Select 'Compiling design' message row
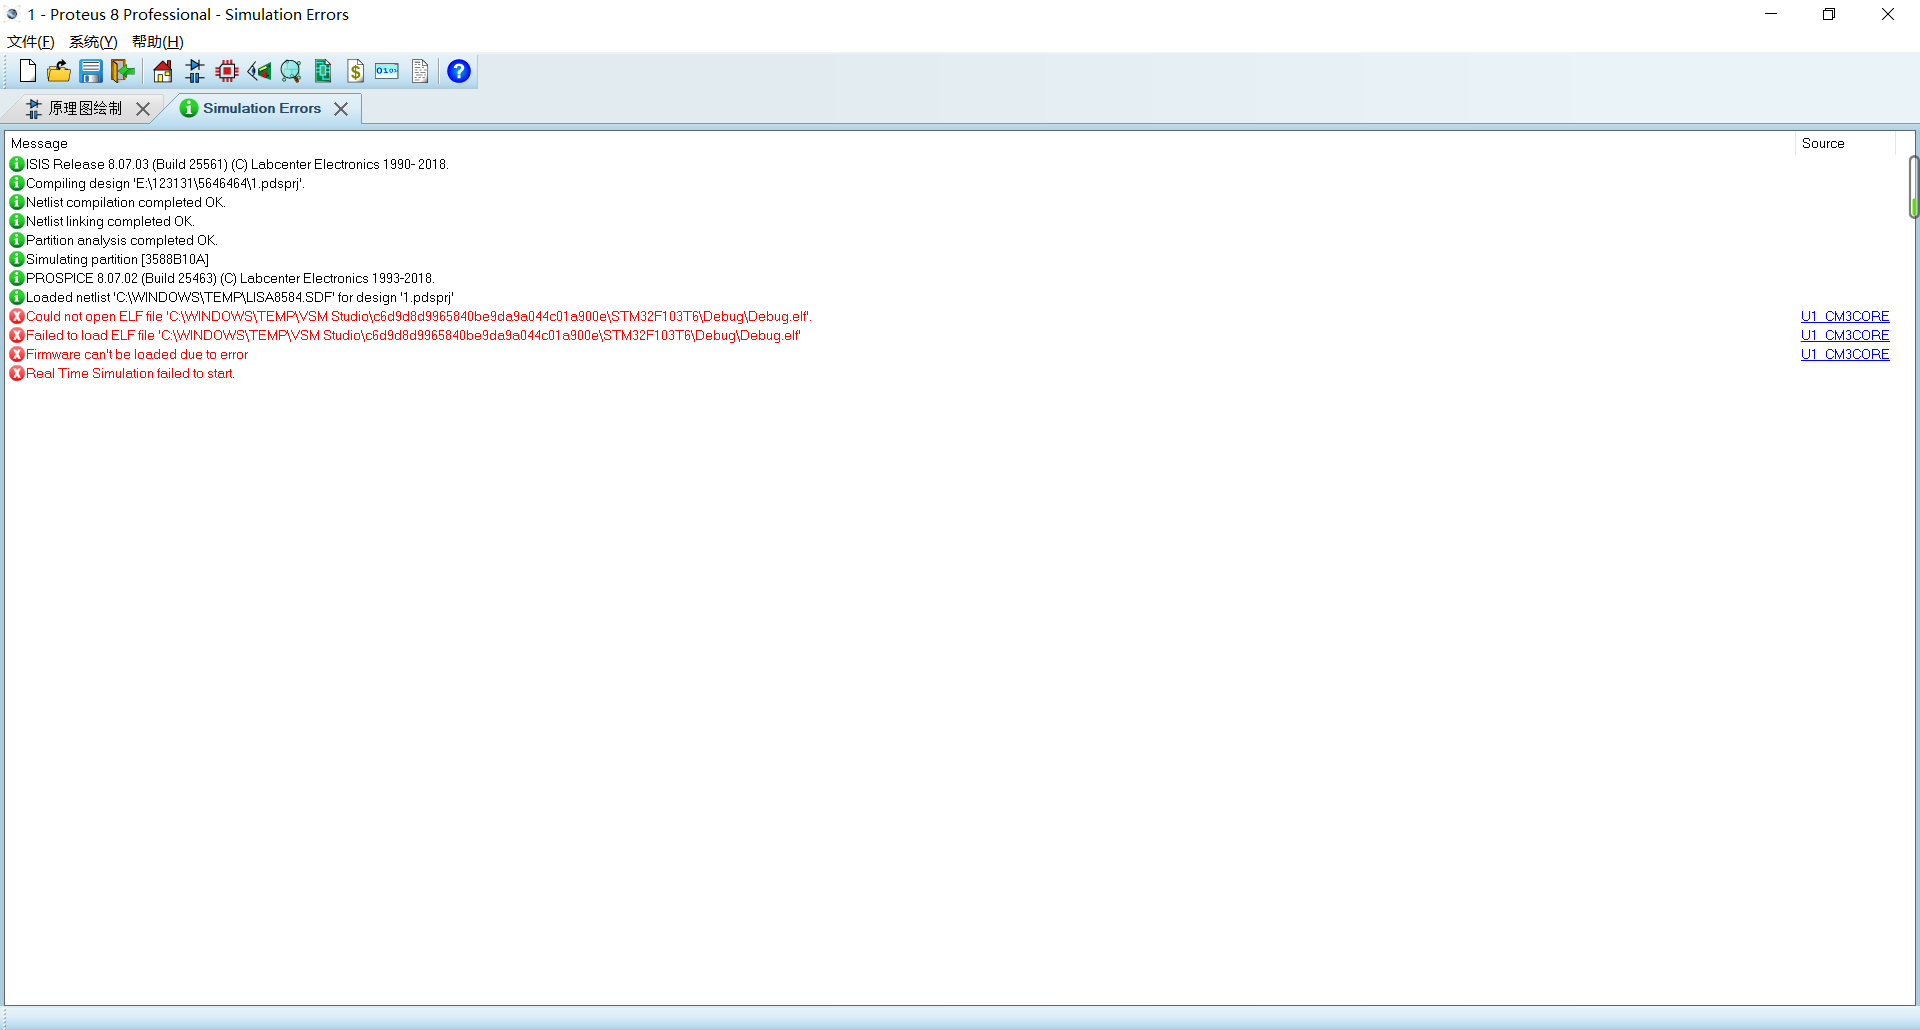The width and height of the screenshot is (1920, 1030). pos(165,183)
